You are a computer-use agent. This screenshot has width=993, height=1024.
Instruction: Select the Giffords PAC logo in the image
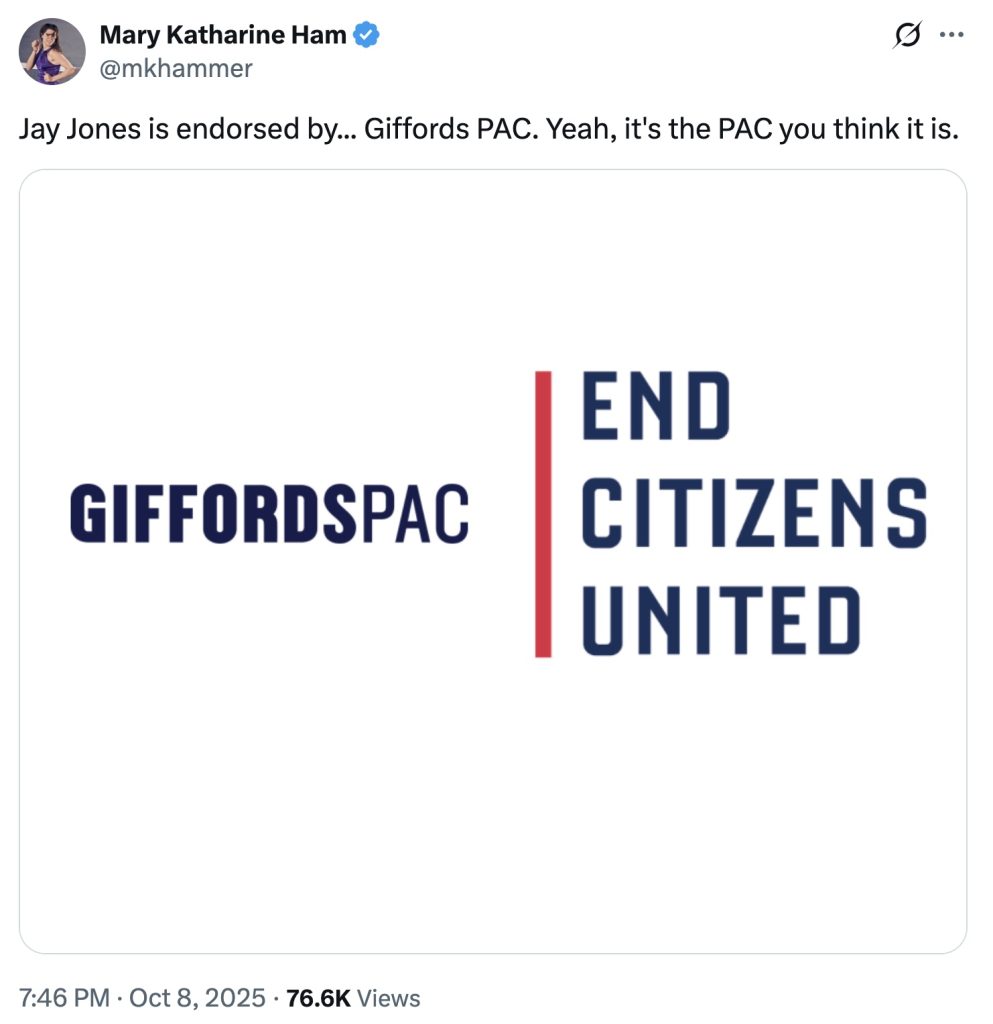click(x=270, y=513)
